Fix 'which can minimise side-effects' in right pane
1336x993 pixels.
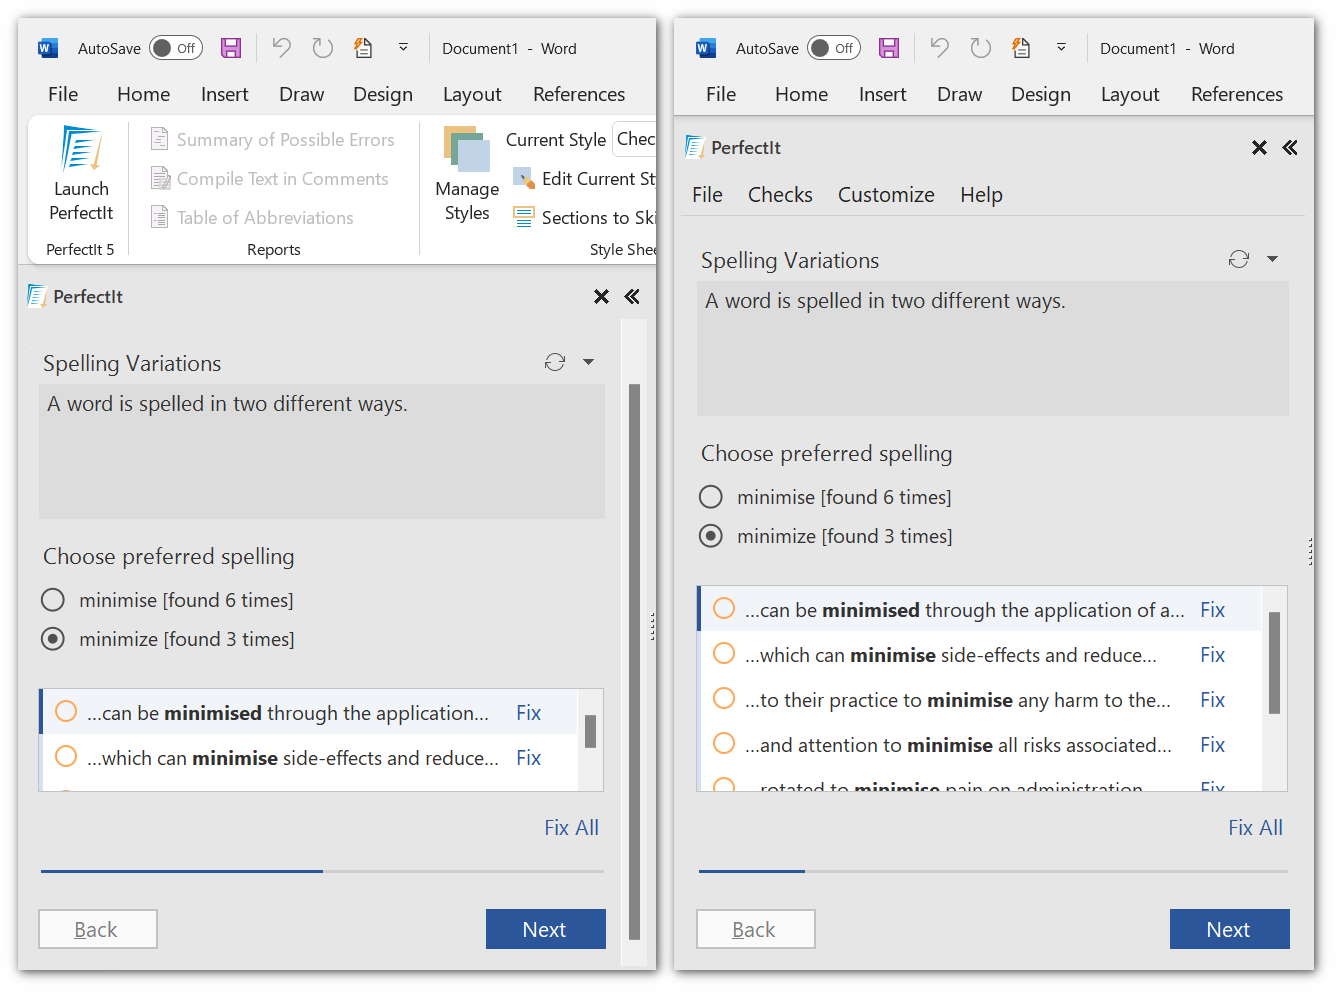1212,655
